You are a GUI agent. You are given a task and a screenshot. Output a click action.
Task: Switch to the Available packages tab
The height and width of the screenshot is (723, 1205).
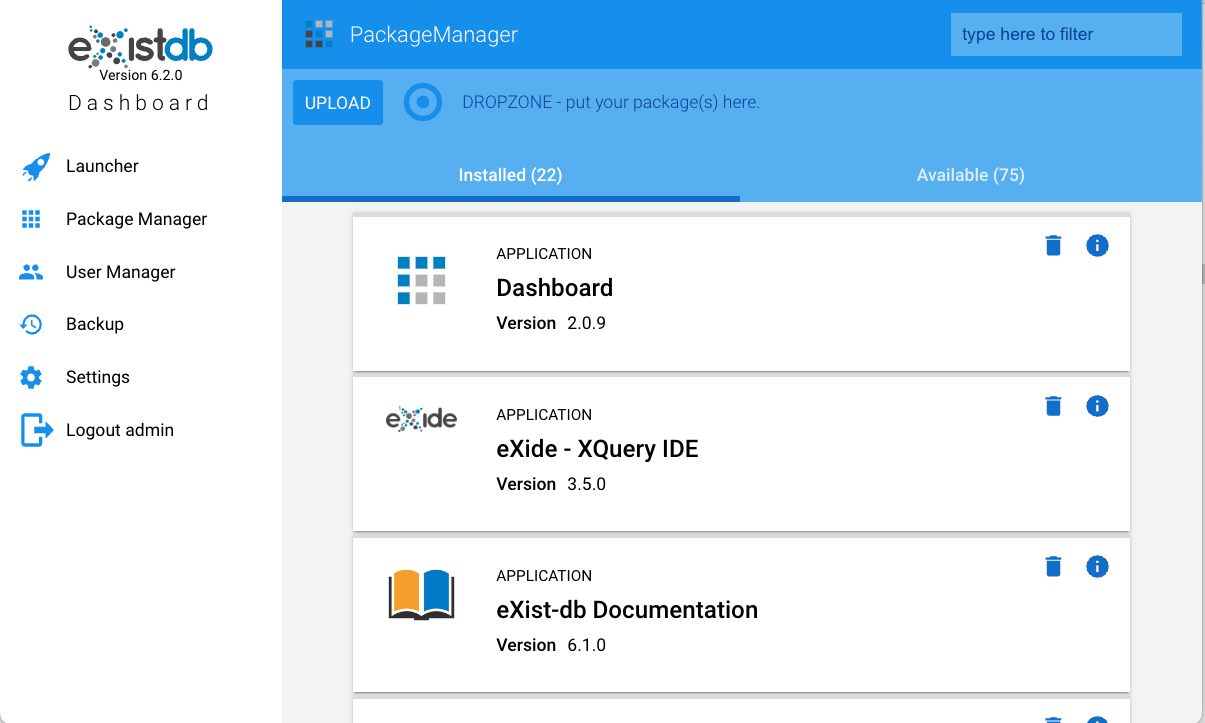tap(970, 175)
